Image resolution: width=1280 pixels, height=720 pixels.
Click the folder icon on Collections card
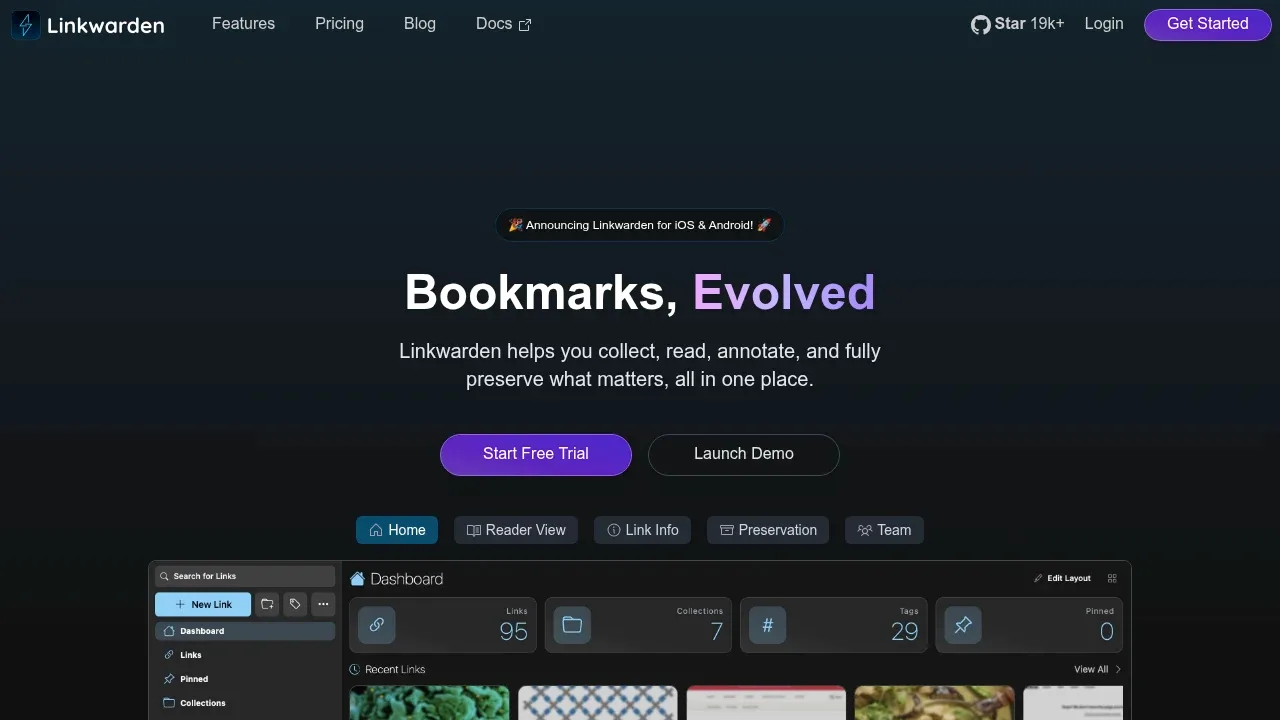click(572, 625)
